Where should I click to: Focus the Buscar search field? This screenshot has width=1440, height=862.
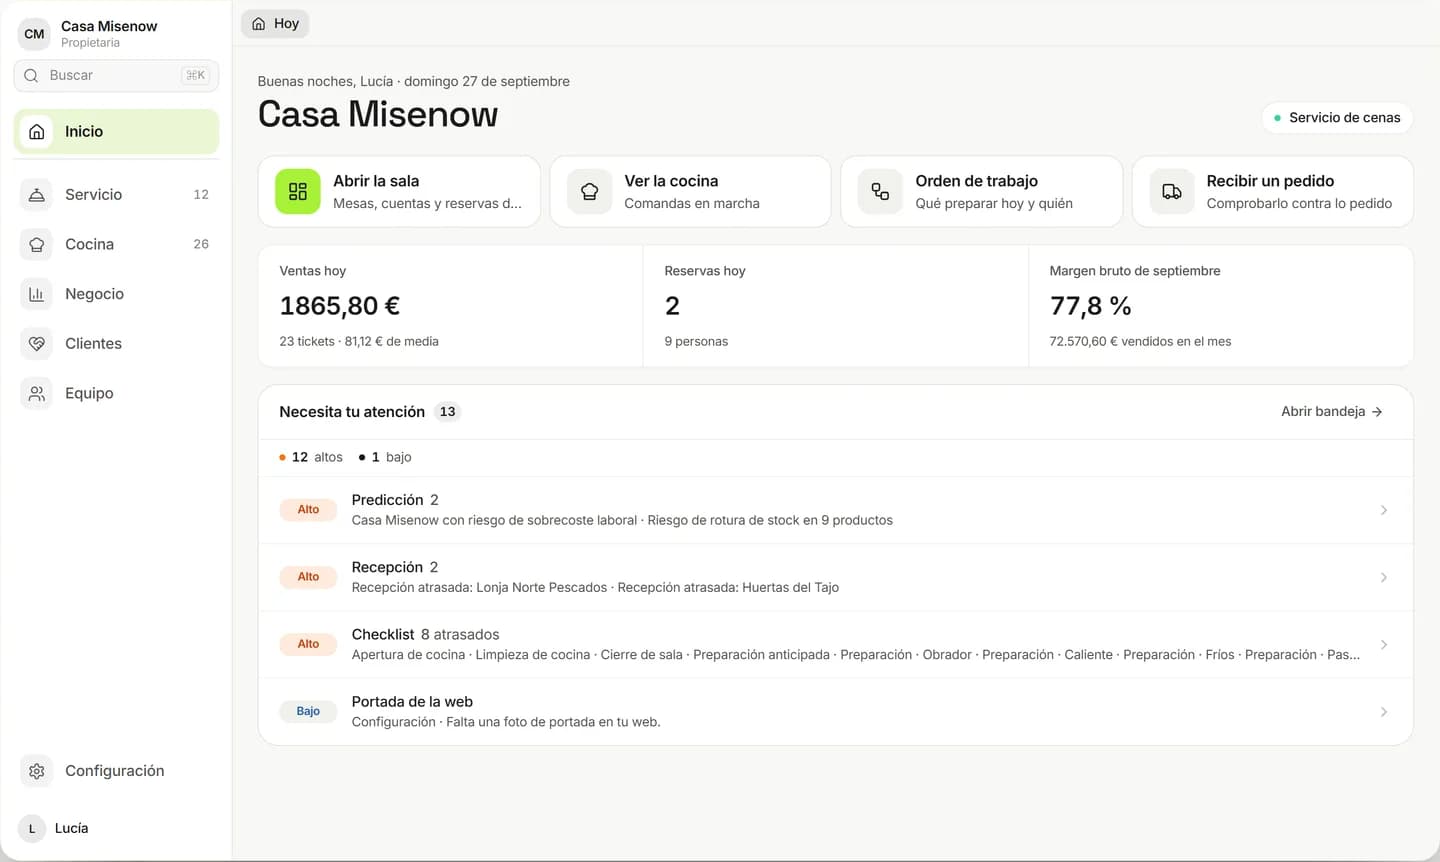point(116,75)
